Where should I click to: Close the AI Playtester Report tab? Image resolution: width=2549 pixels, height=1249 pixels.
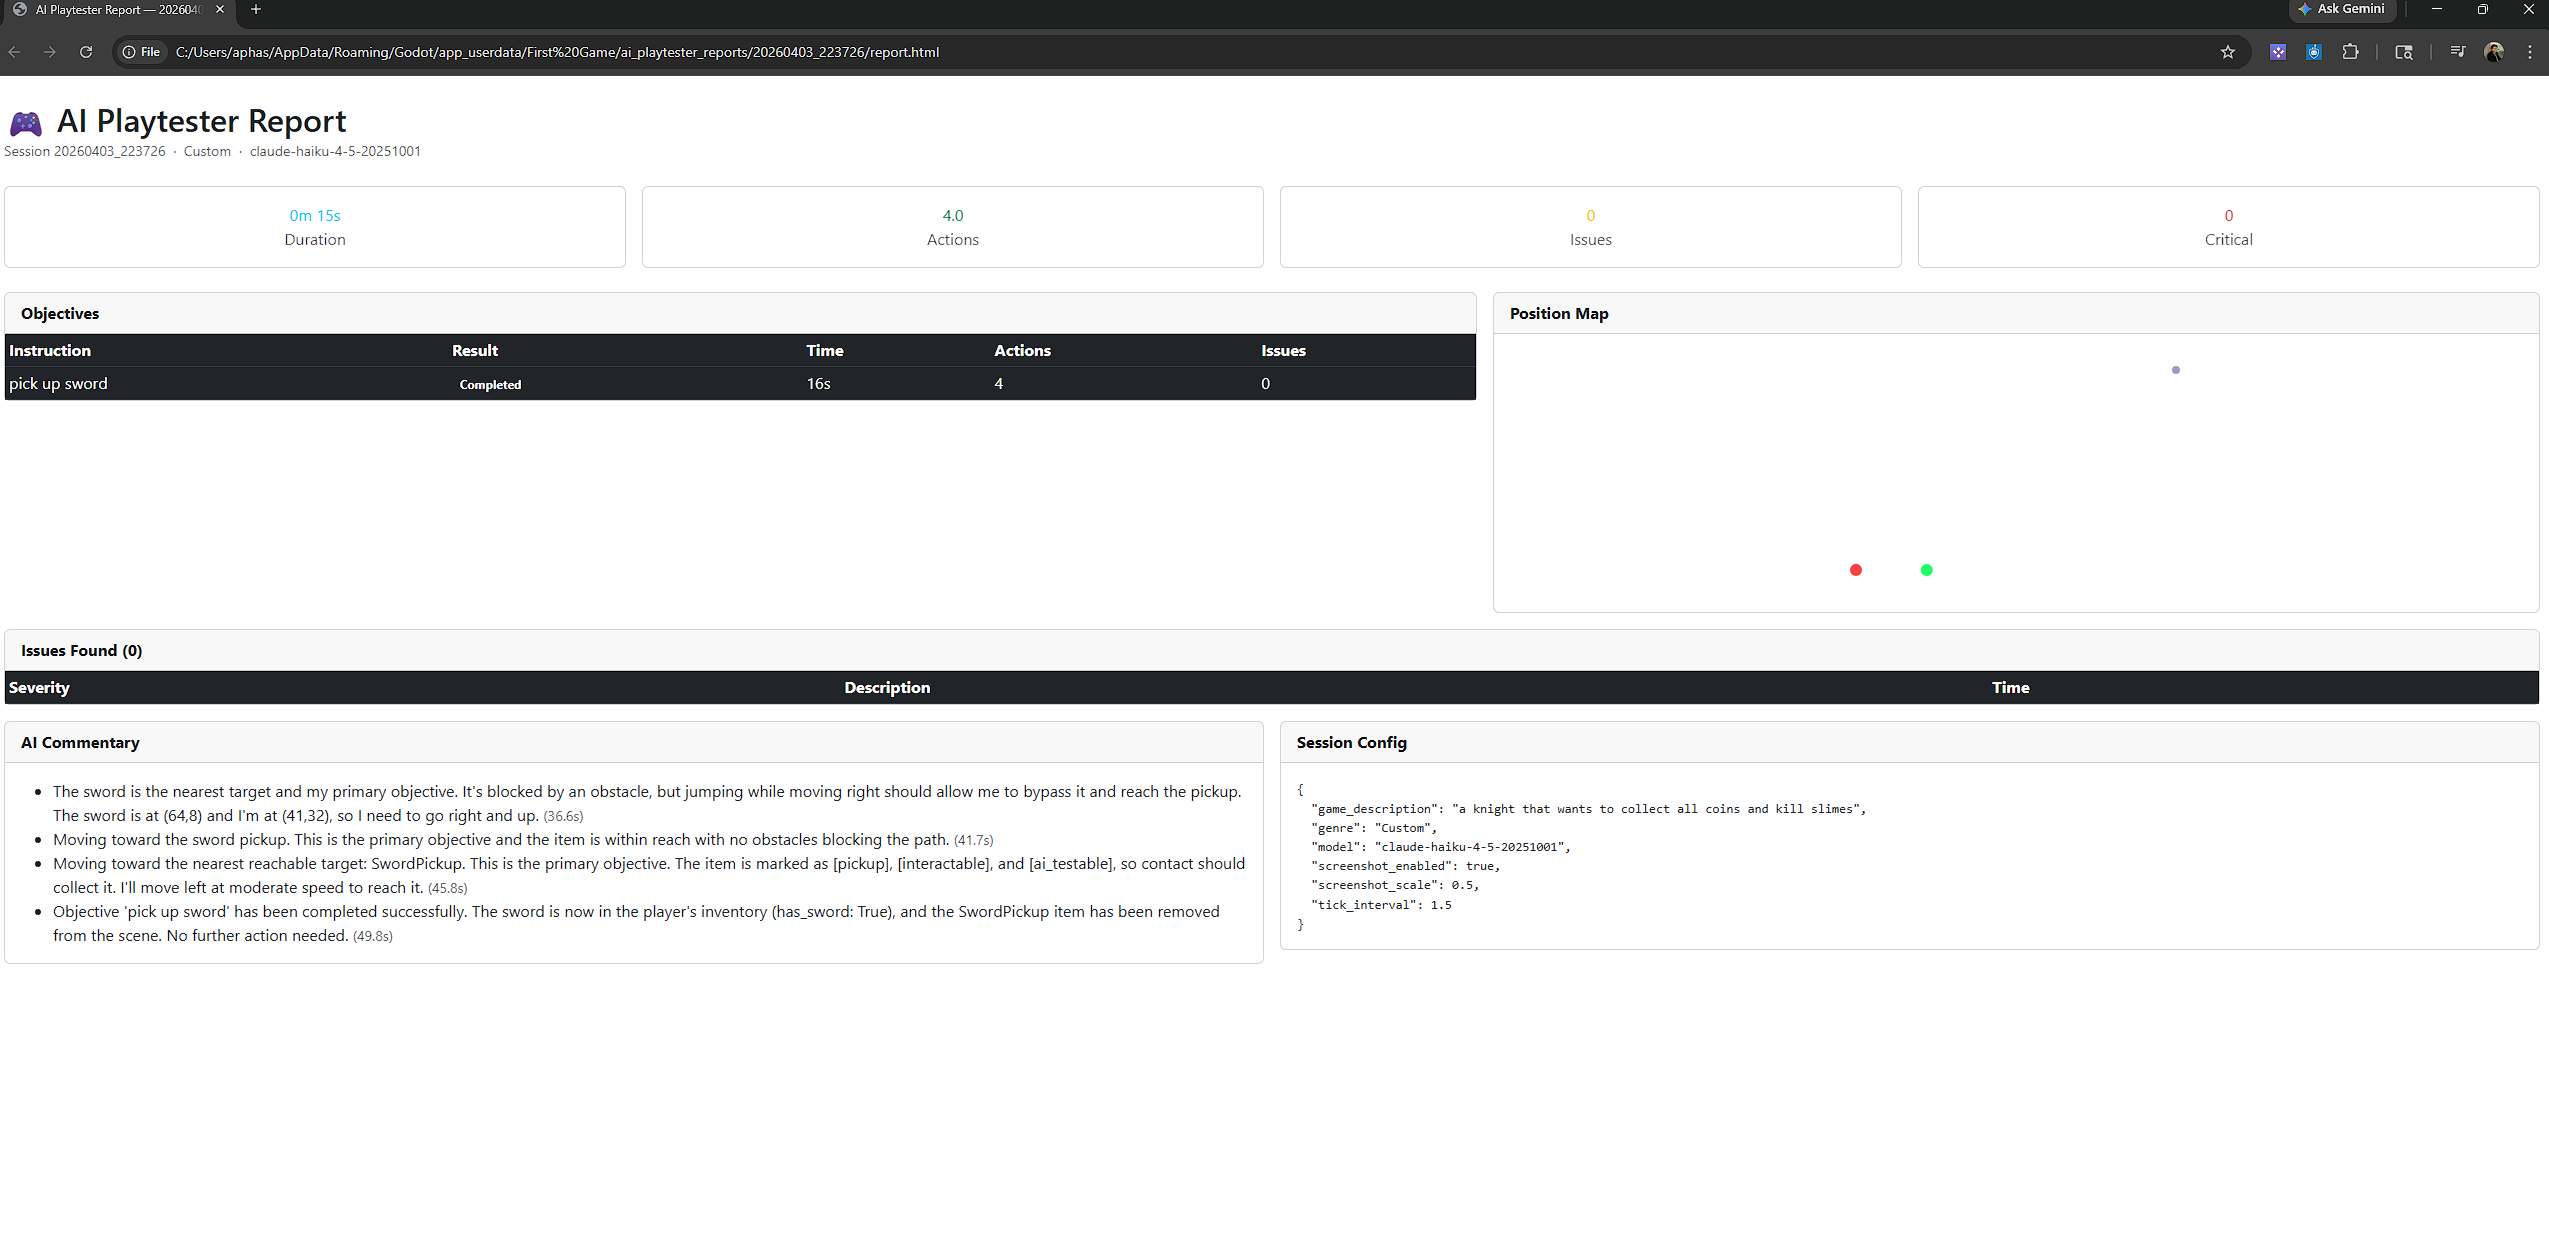pyautogui.click(x=220, y=9)
